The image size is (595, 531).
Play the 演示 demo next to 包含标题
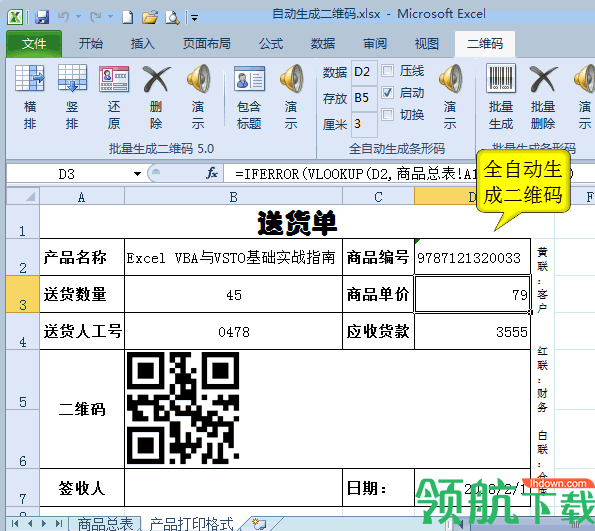(x=291, y=97)
